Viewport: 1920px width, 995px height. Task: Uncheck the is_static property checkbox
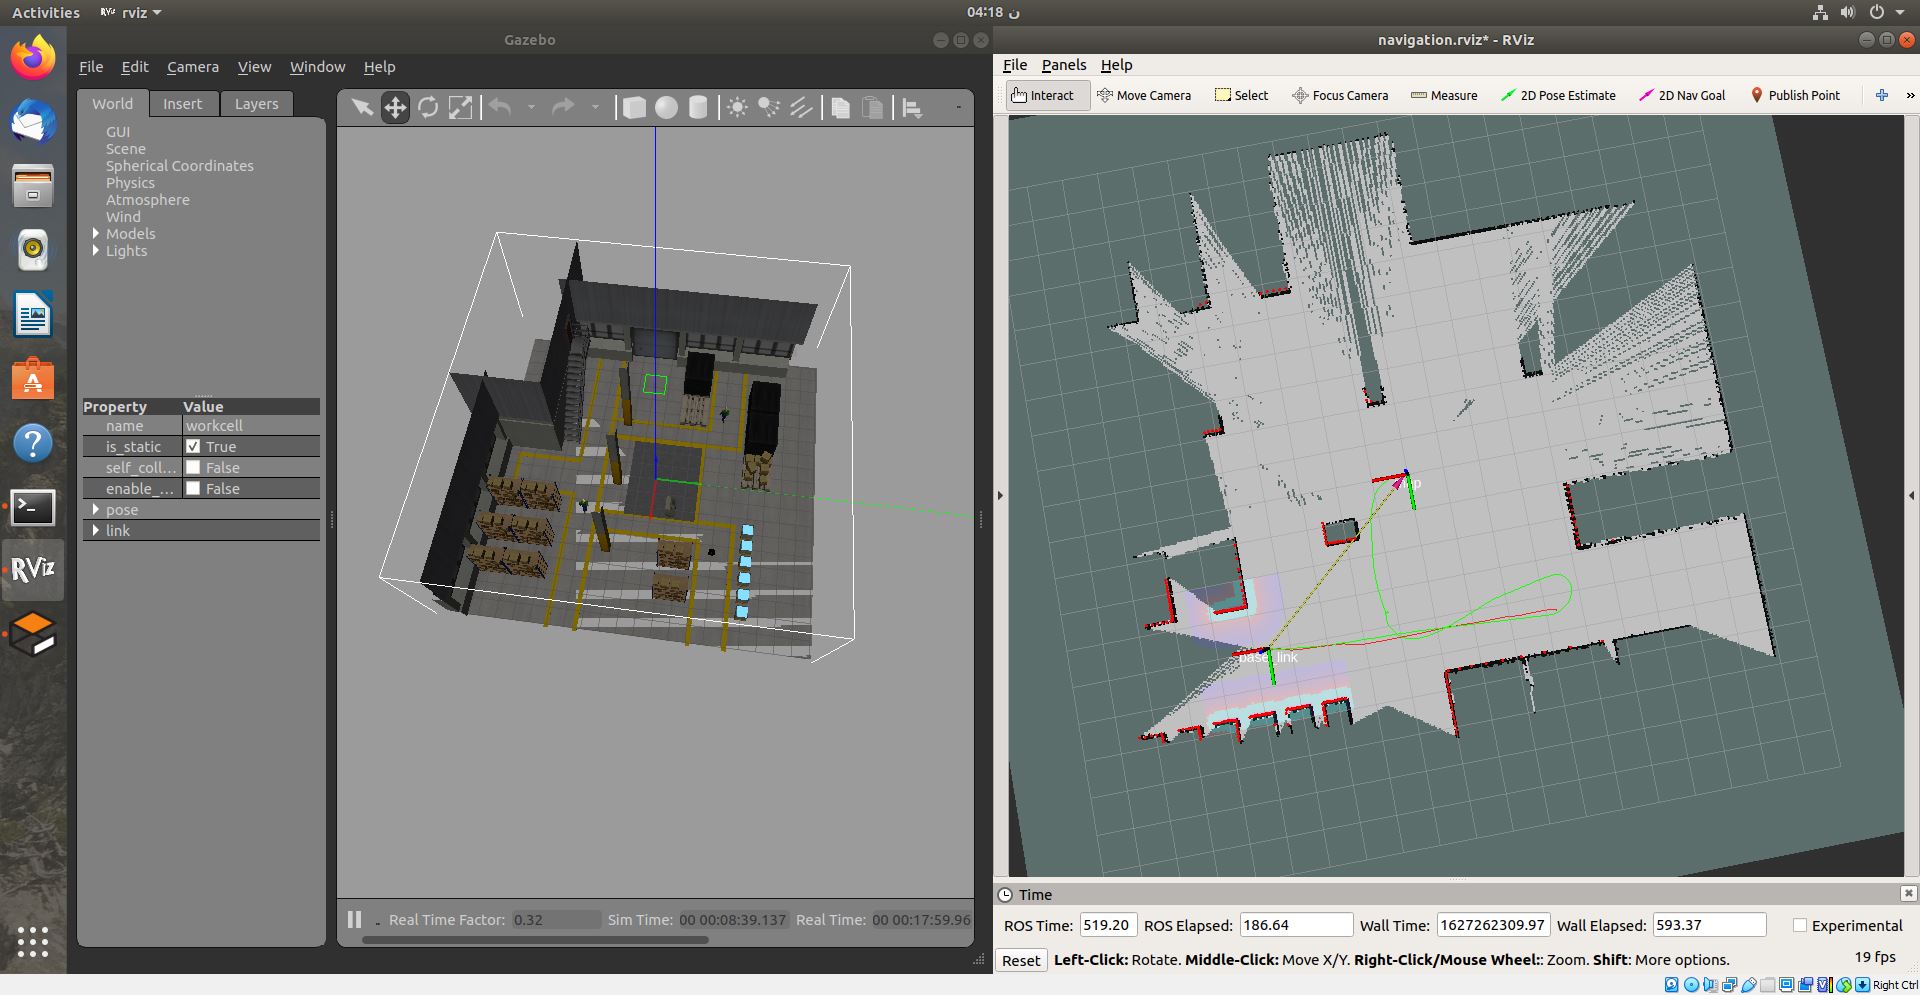pos(193,447)
